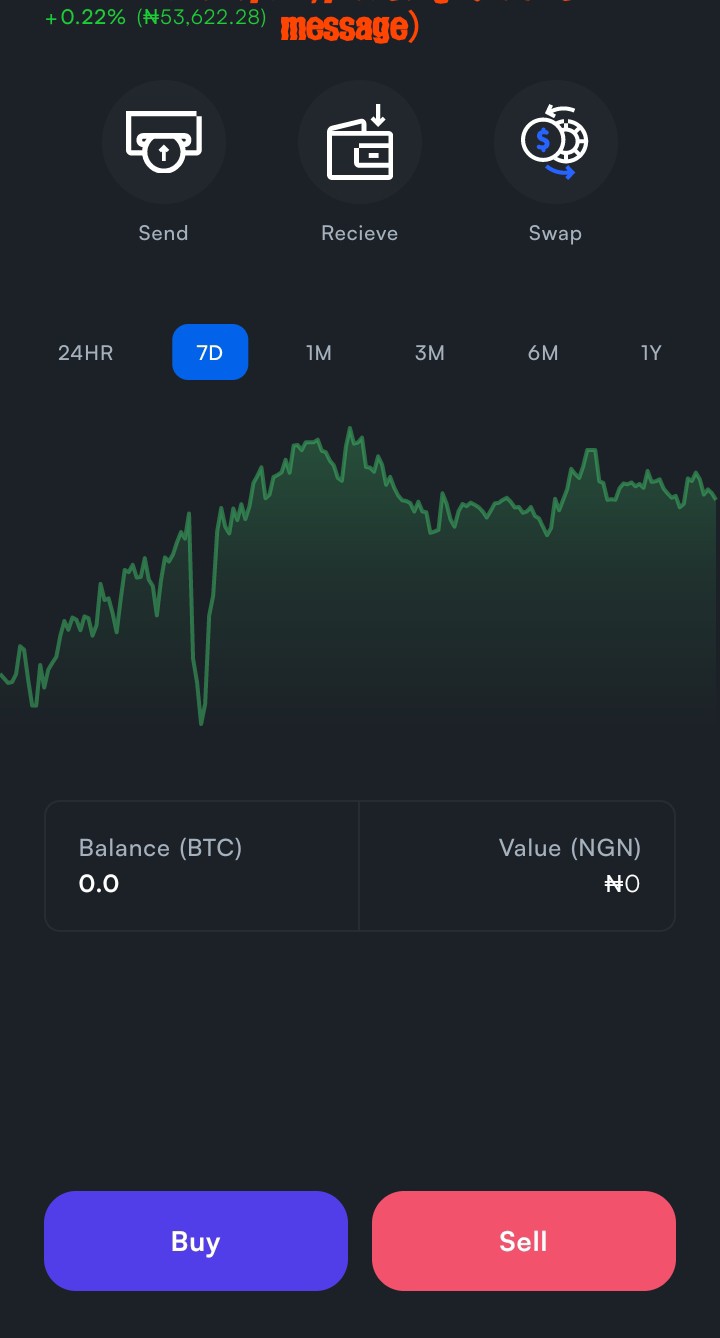Select the 7D chart range
720x1338 pixels.
tap(210, 352)
